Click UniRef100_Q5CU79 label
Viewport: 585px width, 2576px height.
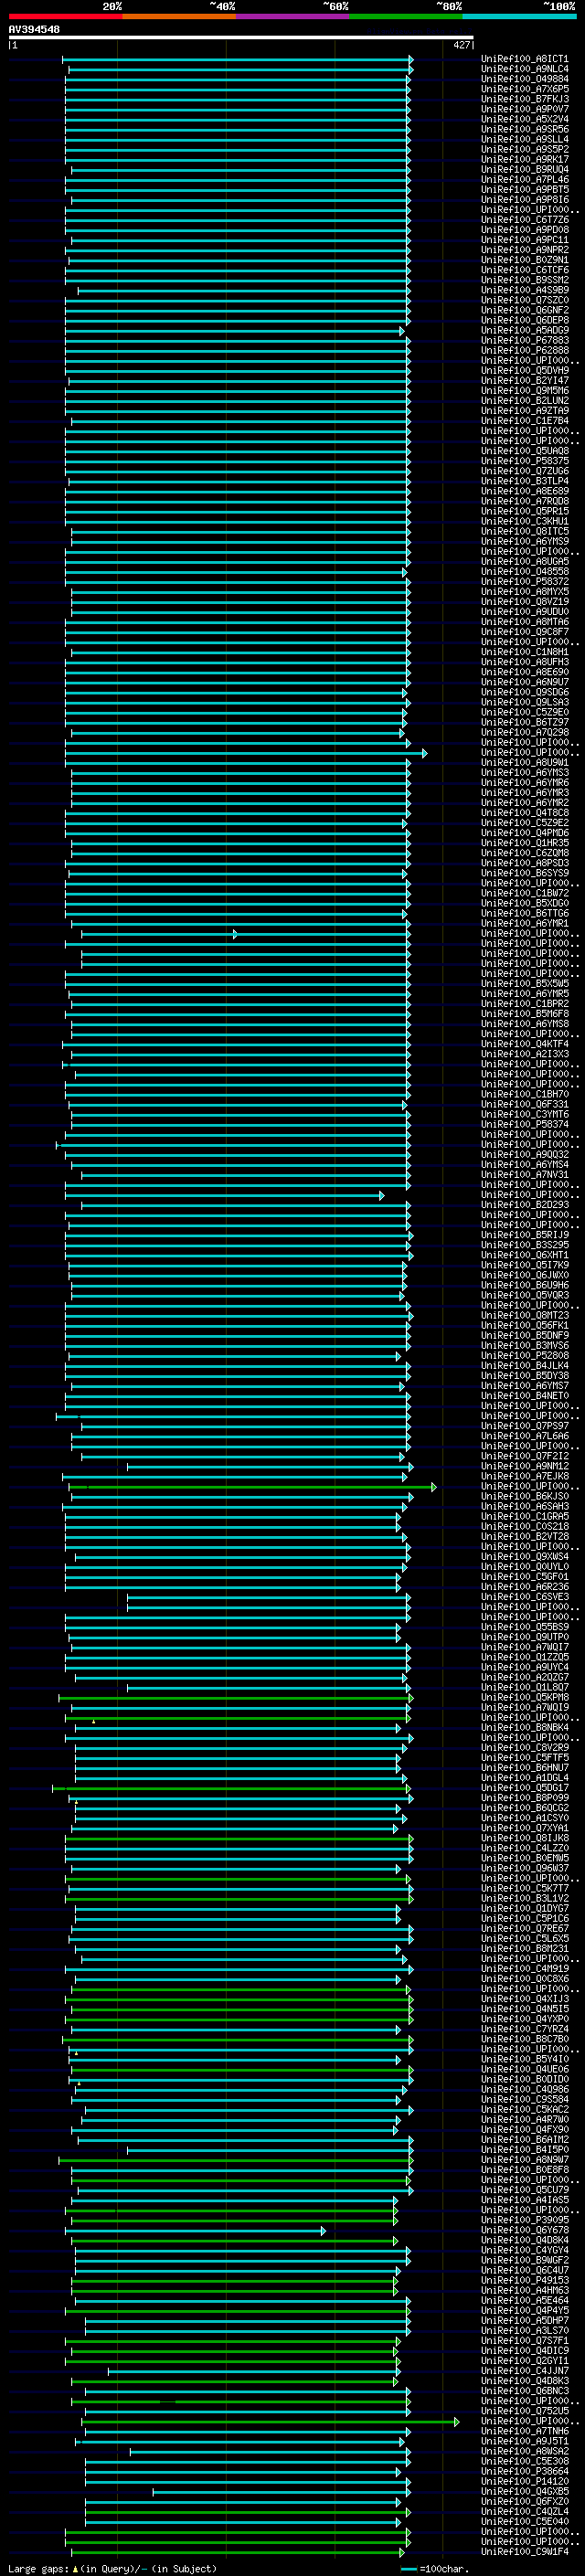pyautogui.click(x=525, y=2190)
